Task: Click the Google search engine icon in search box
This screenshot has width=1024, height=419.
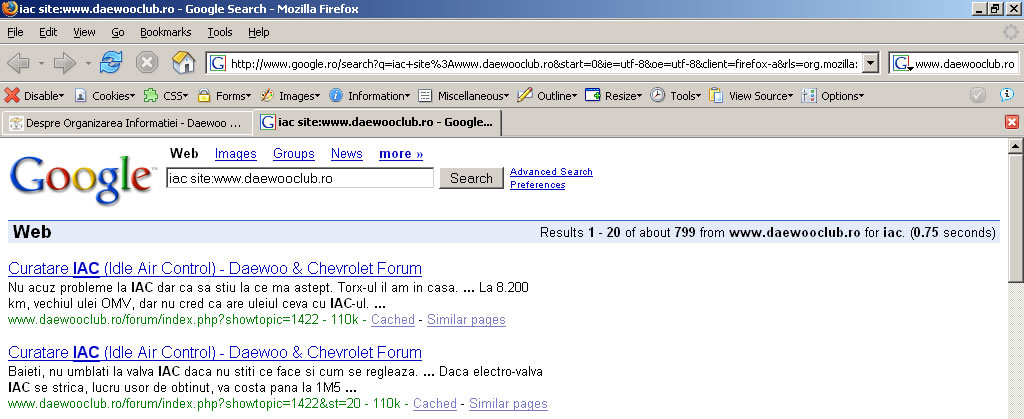Action: coord(902,63)
